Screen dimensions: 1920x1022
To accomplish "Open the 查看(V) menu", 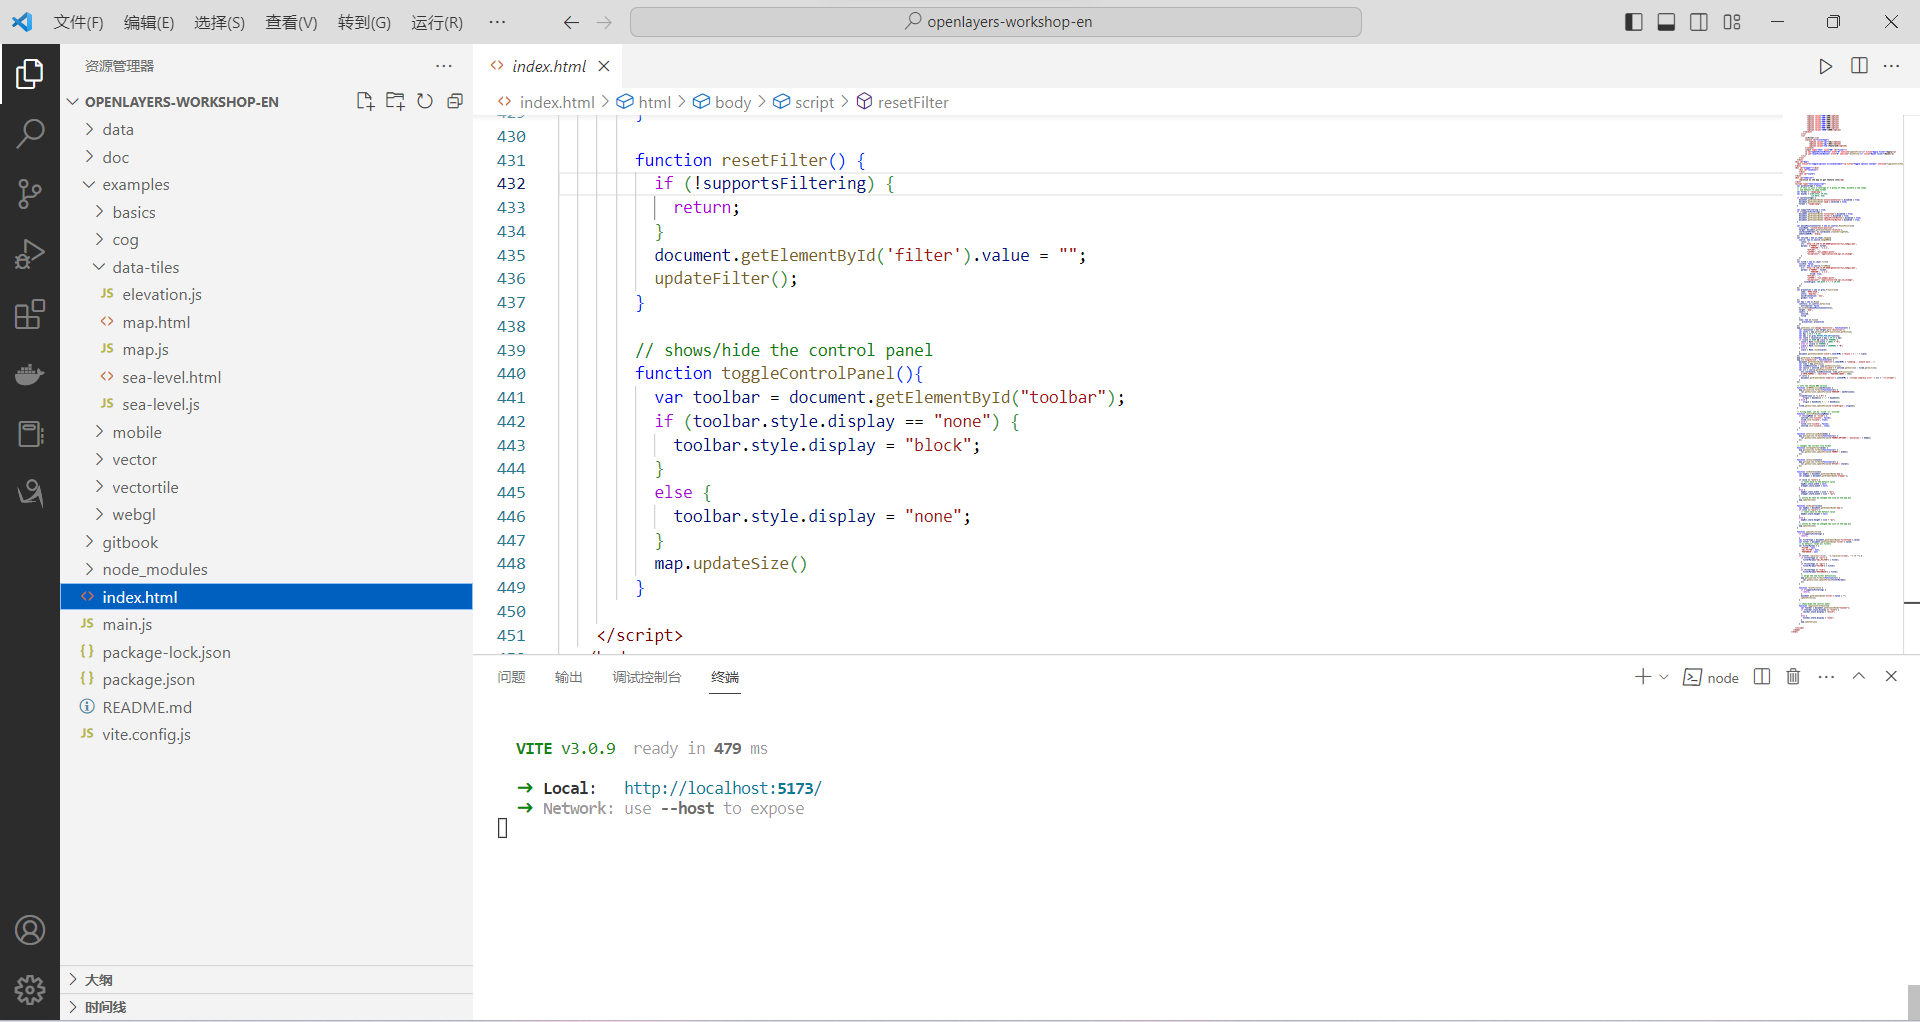I will pyautogui.click(x=291, y=22).
